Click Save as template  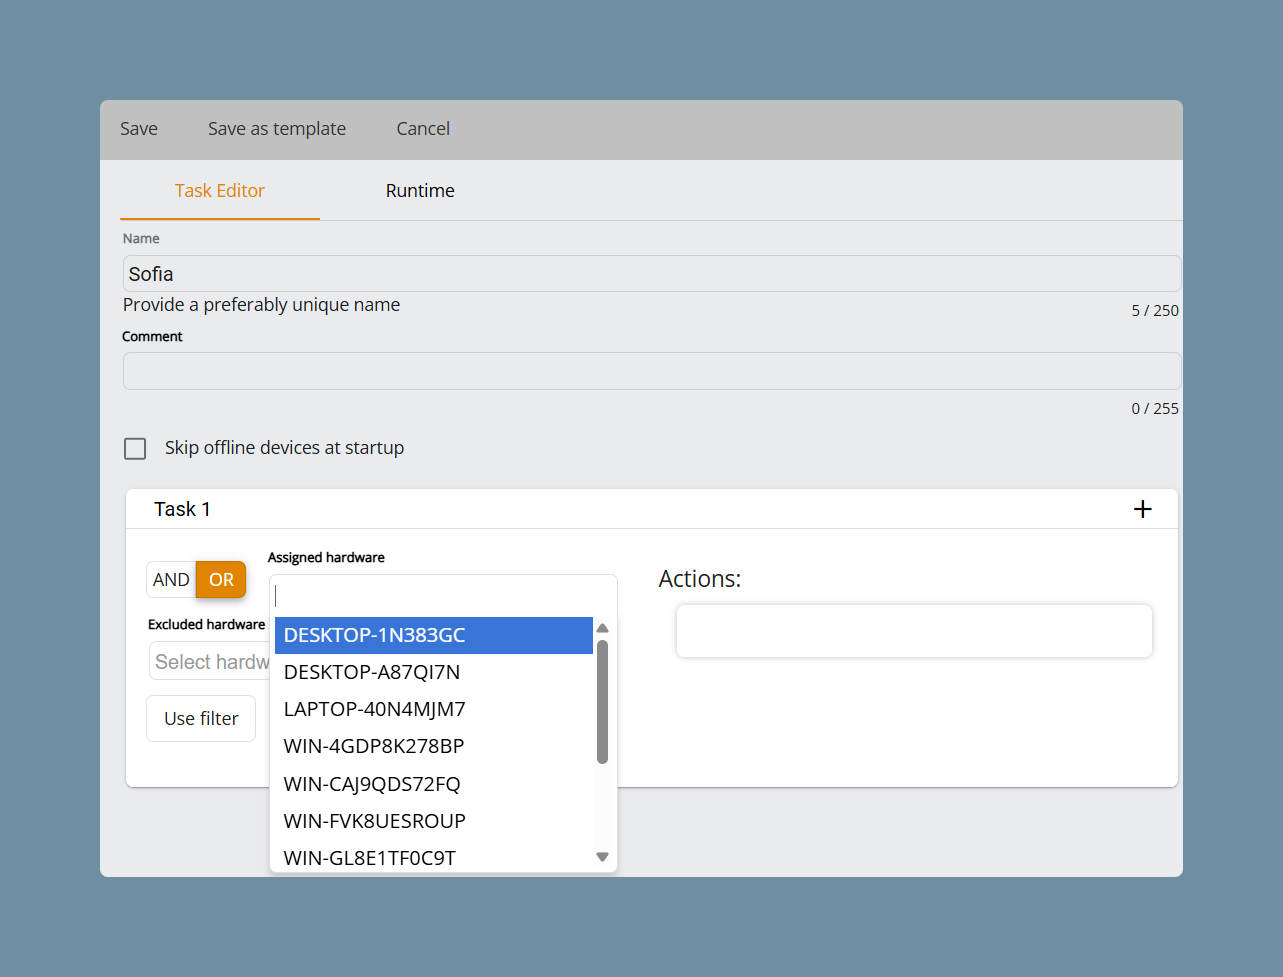[x=277, y=129]
